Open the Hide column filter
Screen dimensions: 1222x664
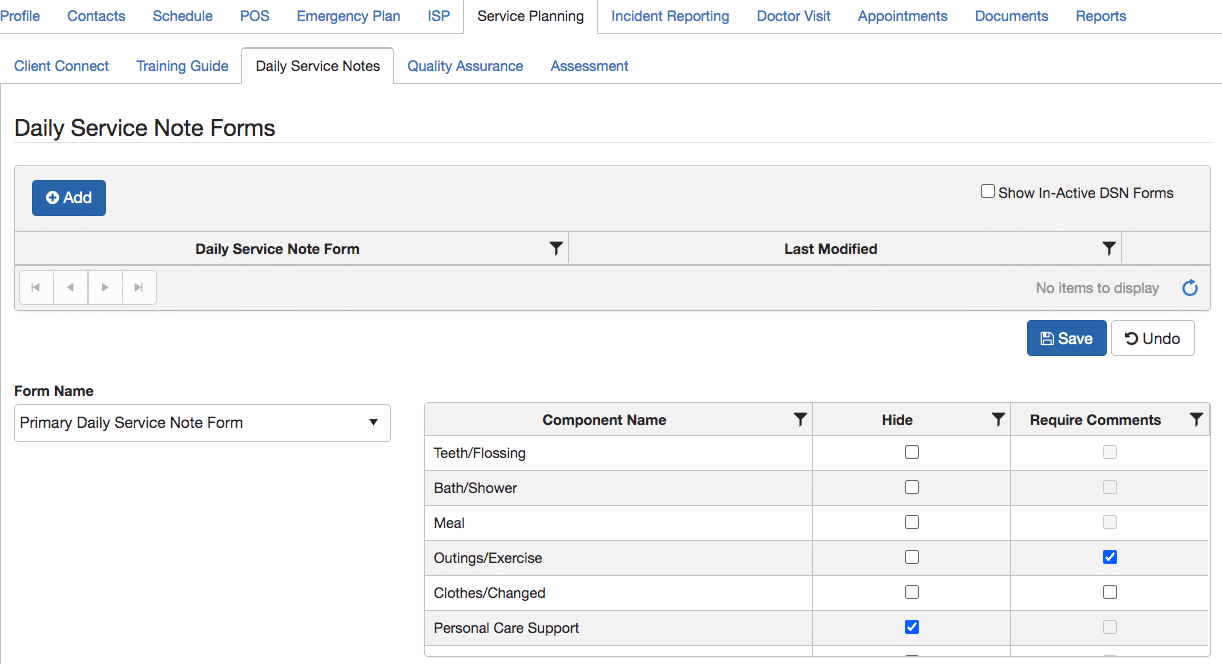(997, 419)
